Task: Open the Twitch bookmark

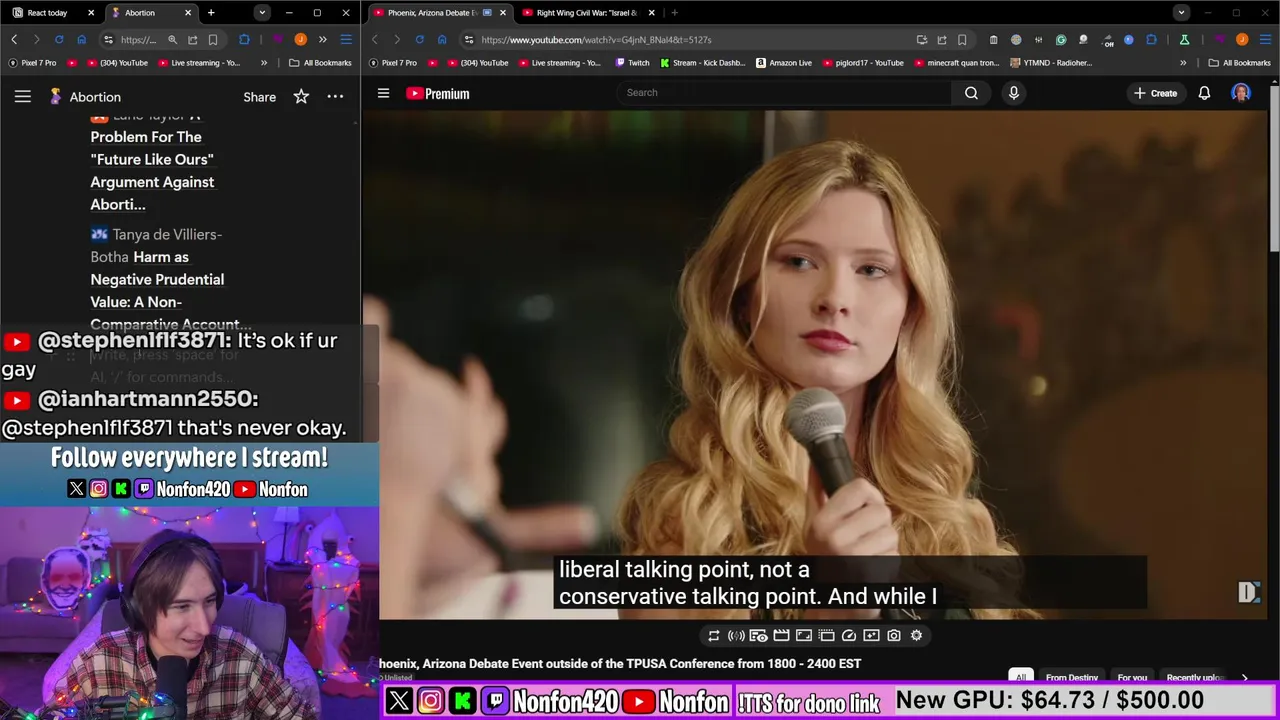Action: pyautogui.click(x=632, y=62)
